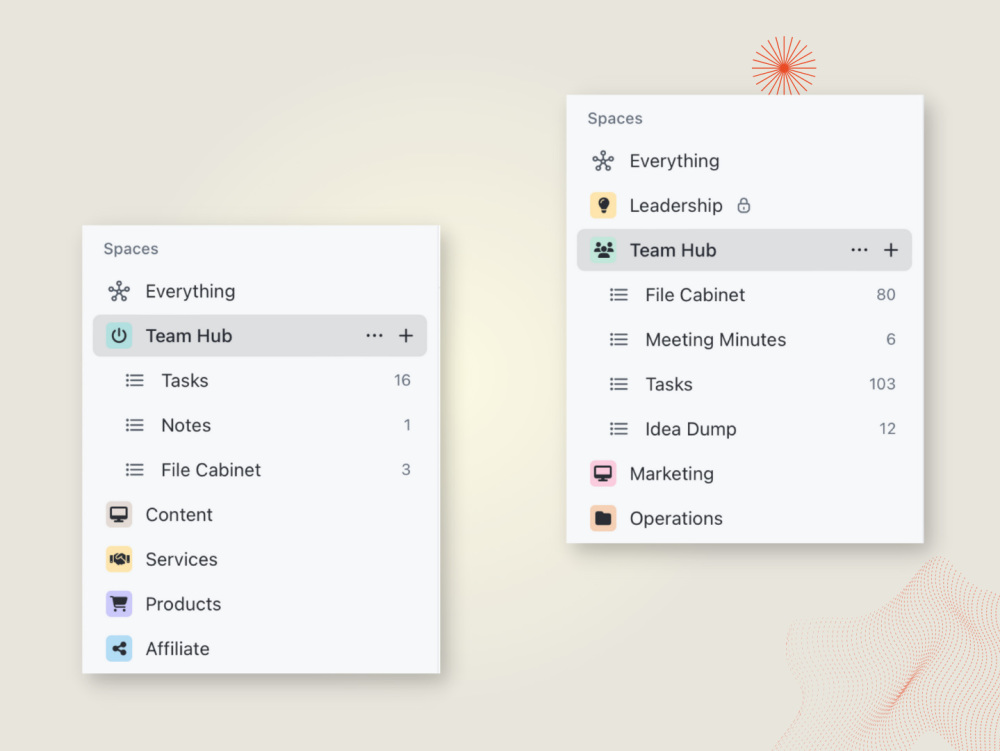Image resolution: width=1000 pixels, height=751 pixels.
Task: Click the count 12 beside Idea Dump
Action: [887, 428]
